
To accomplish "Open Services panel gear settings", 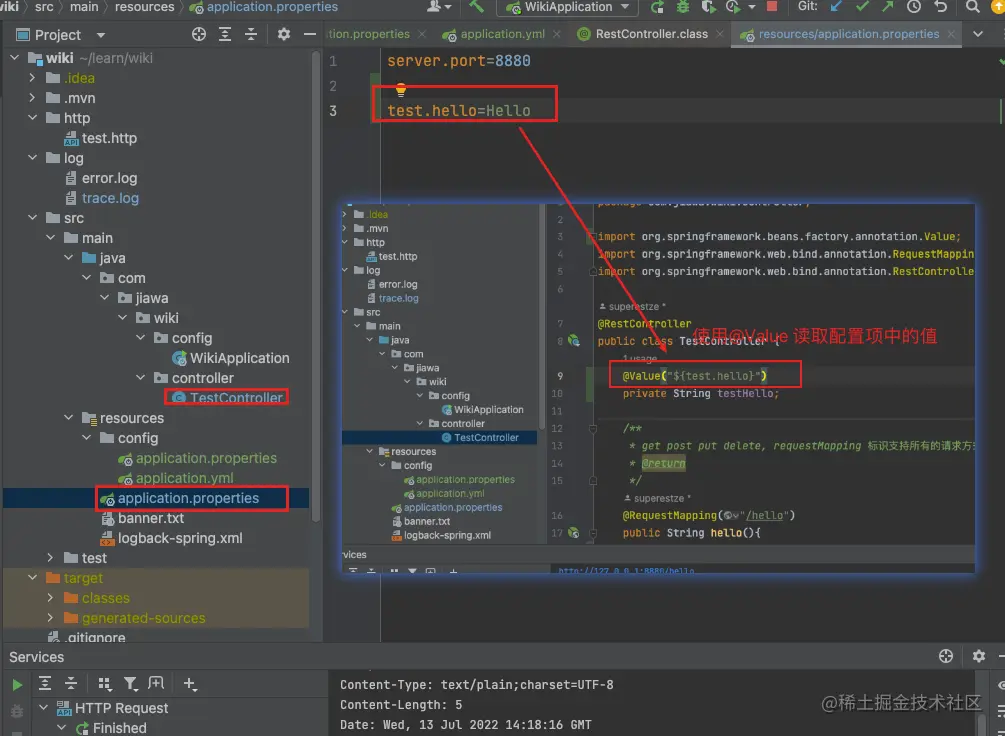I will 979,656.
